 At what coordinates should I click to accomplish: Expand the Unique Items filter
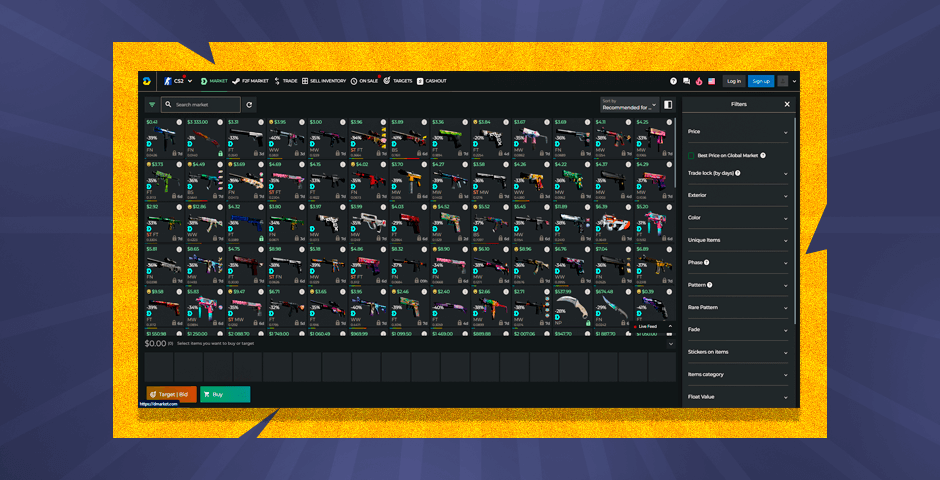pyautogui.click(x=738, y=240)
